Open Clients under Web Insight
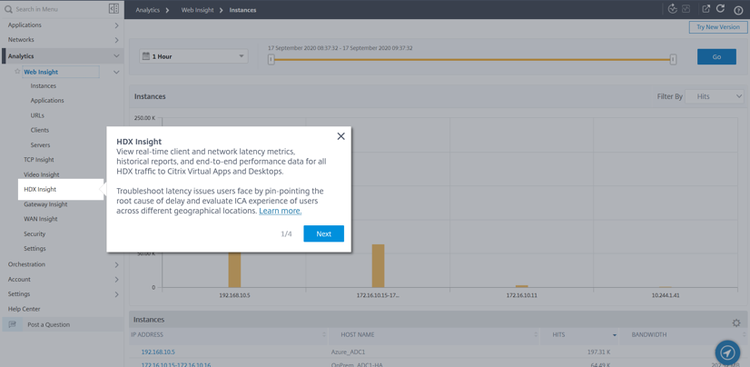Screen dimensions: 750x367 pos(40,130)
